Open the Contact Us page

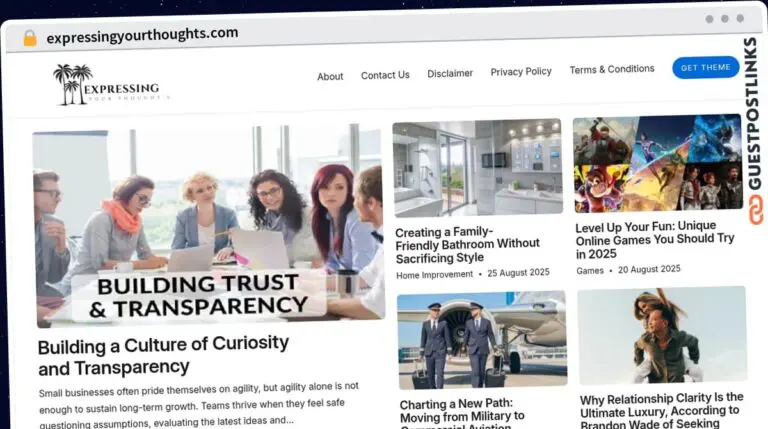[x=385, y=75]
